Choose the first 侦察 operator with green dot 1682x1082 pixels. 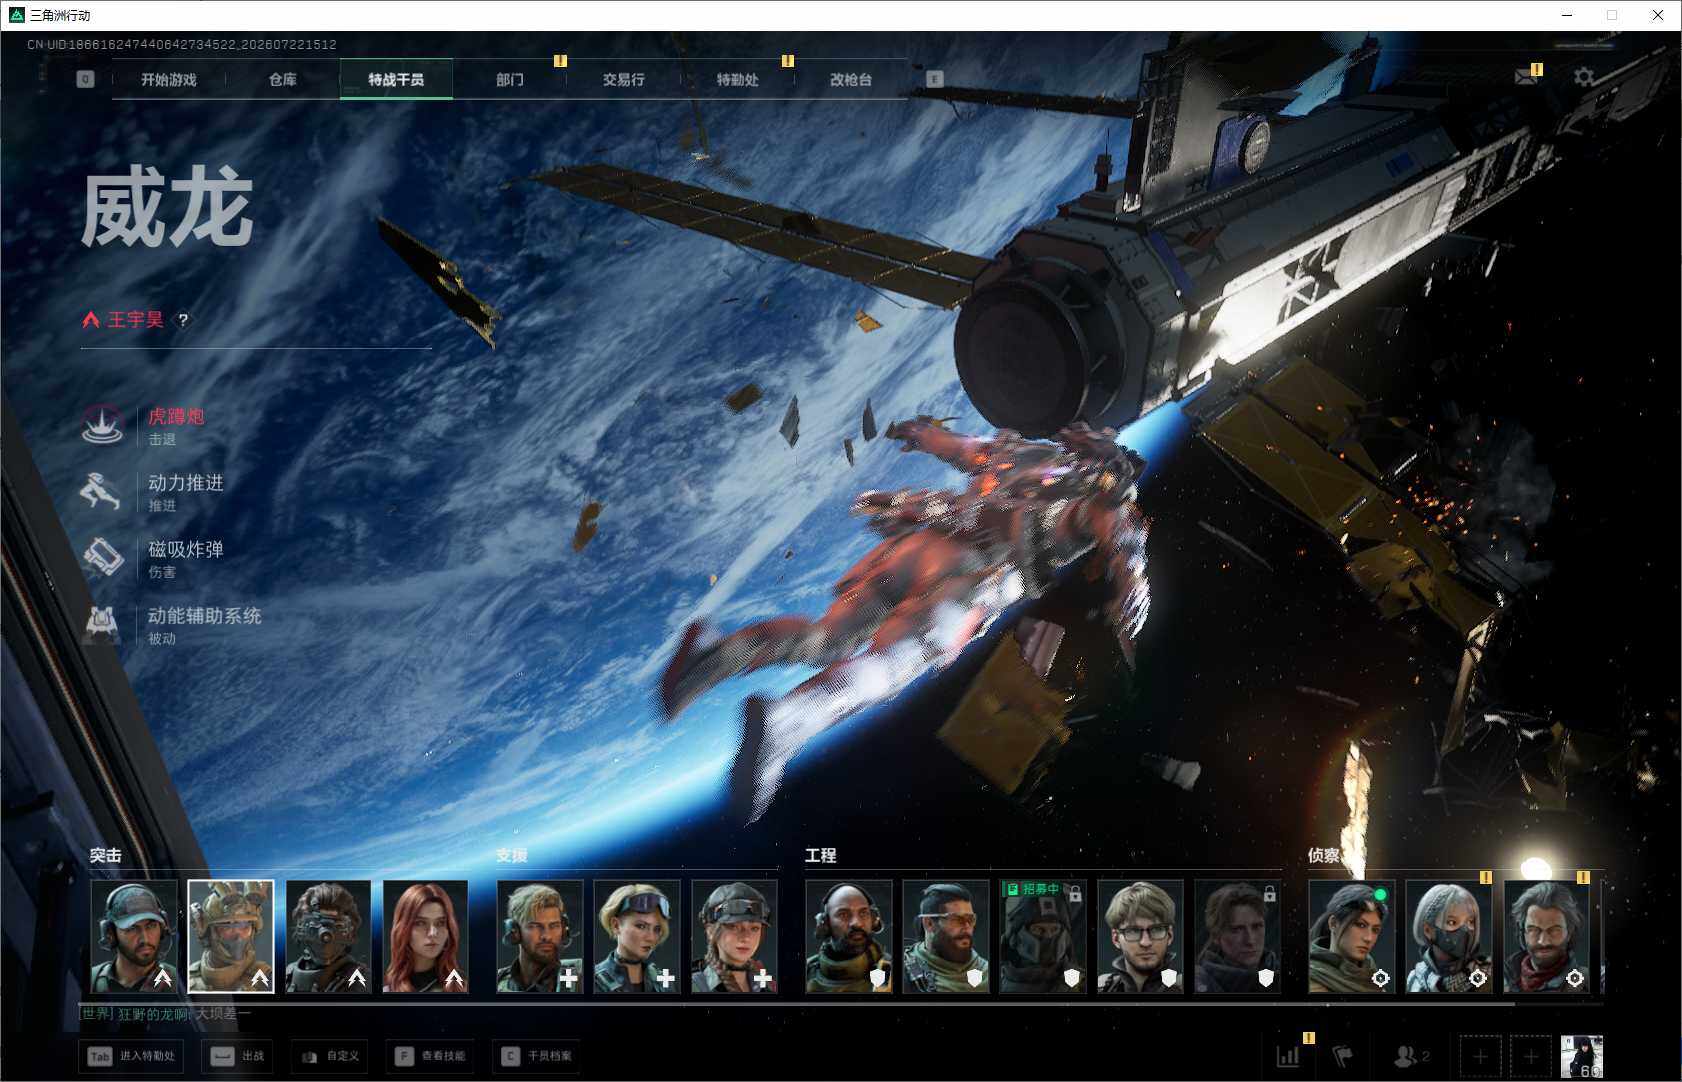(x=1352, y=937)
